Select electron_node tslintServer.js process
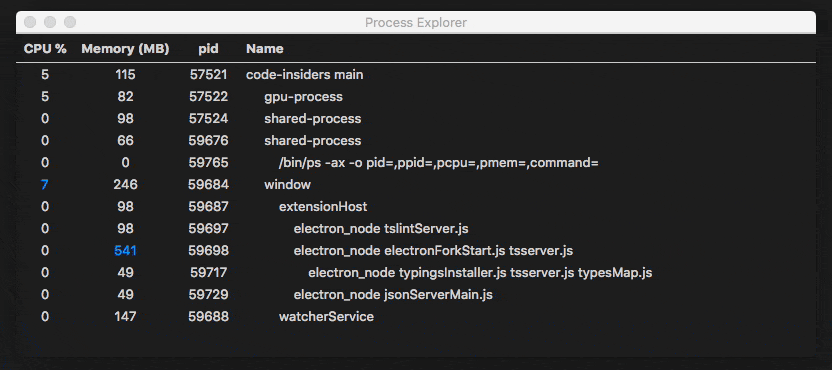Image resolution: width=832 pixels, height=370 pixels. [x=416, y=229]
